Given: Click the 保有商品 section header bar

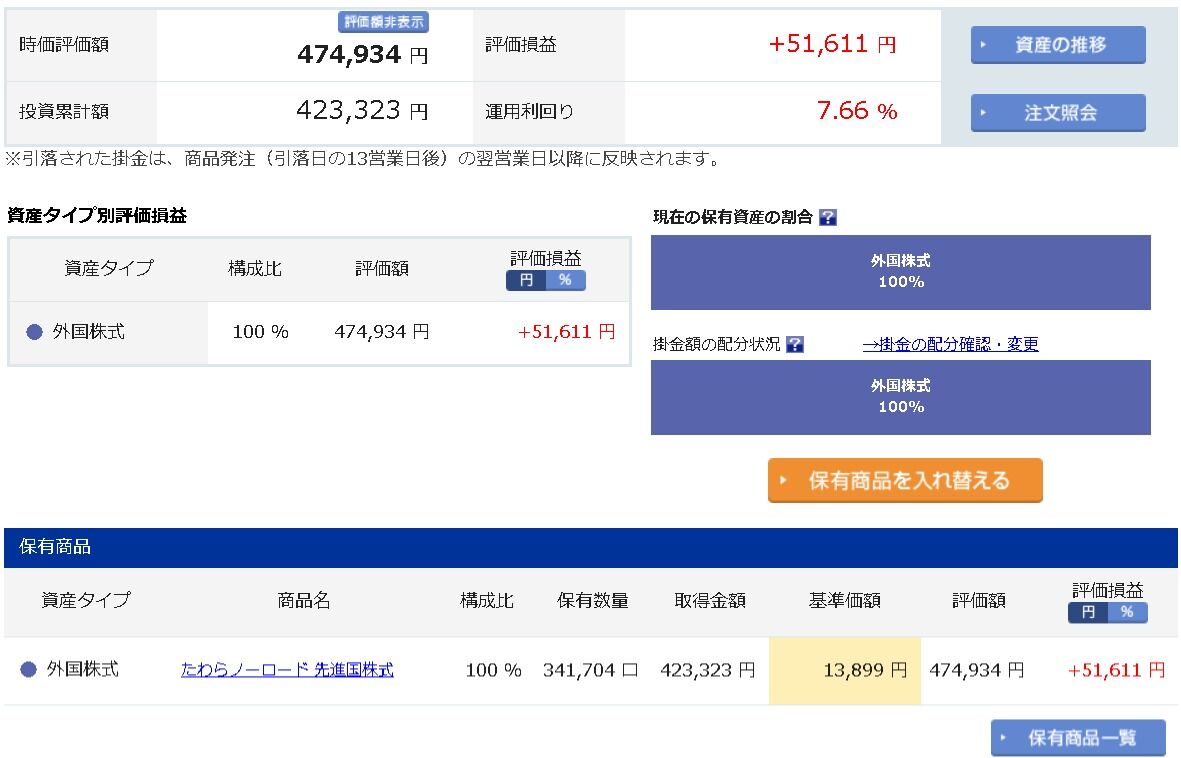Looking at the screenshot, I should pos(590,547).
